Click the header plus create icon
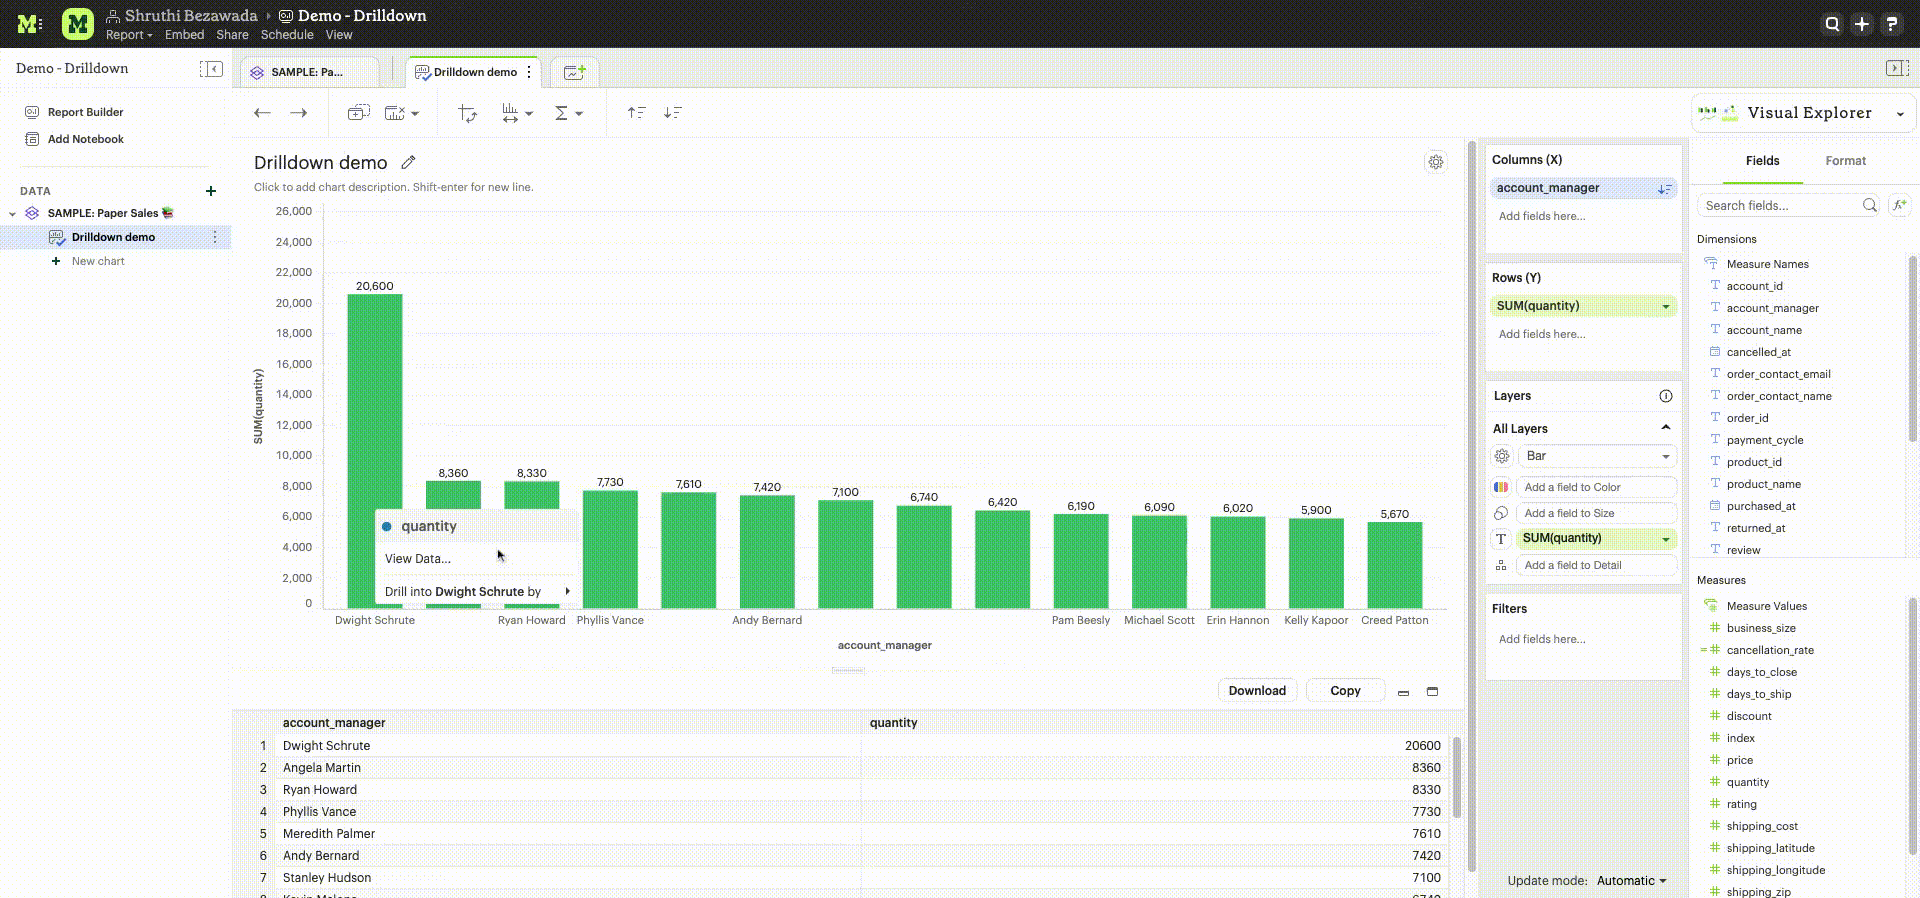Image resolution: width=1920 pixels, height=898 pixels. coord(1862,24)
